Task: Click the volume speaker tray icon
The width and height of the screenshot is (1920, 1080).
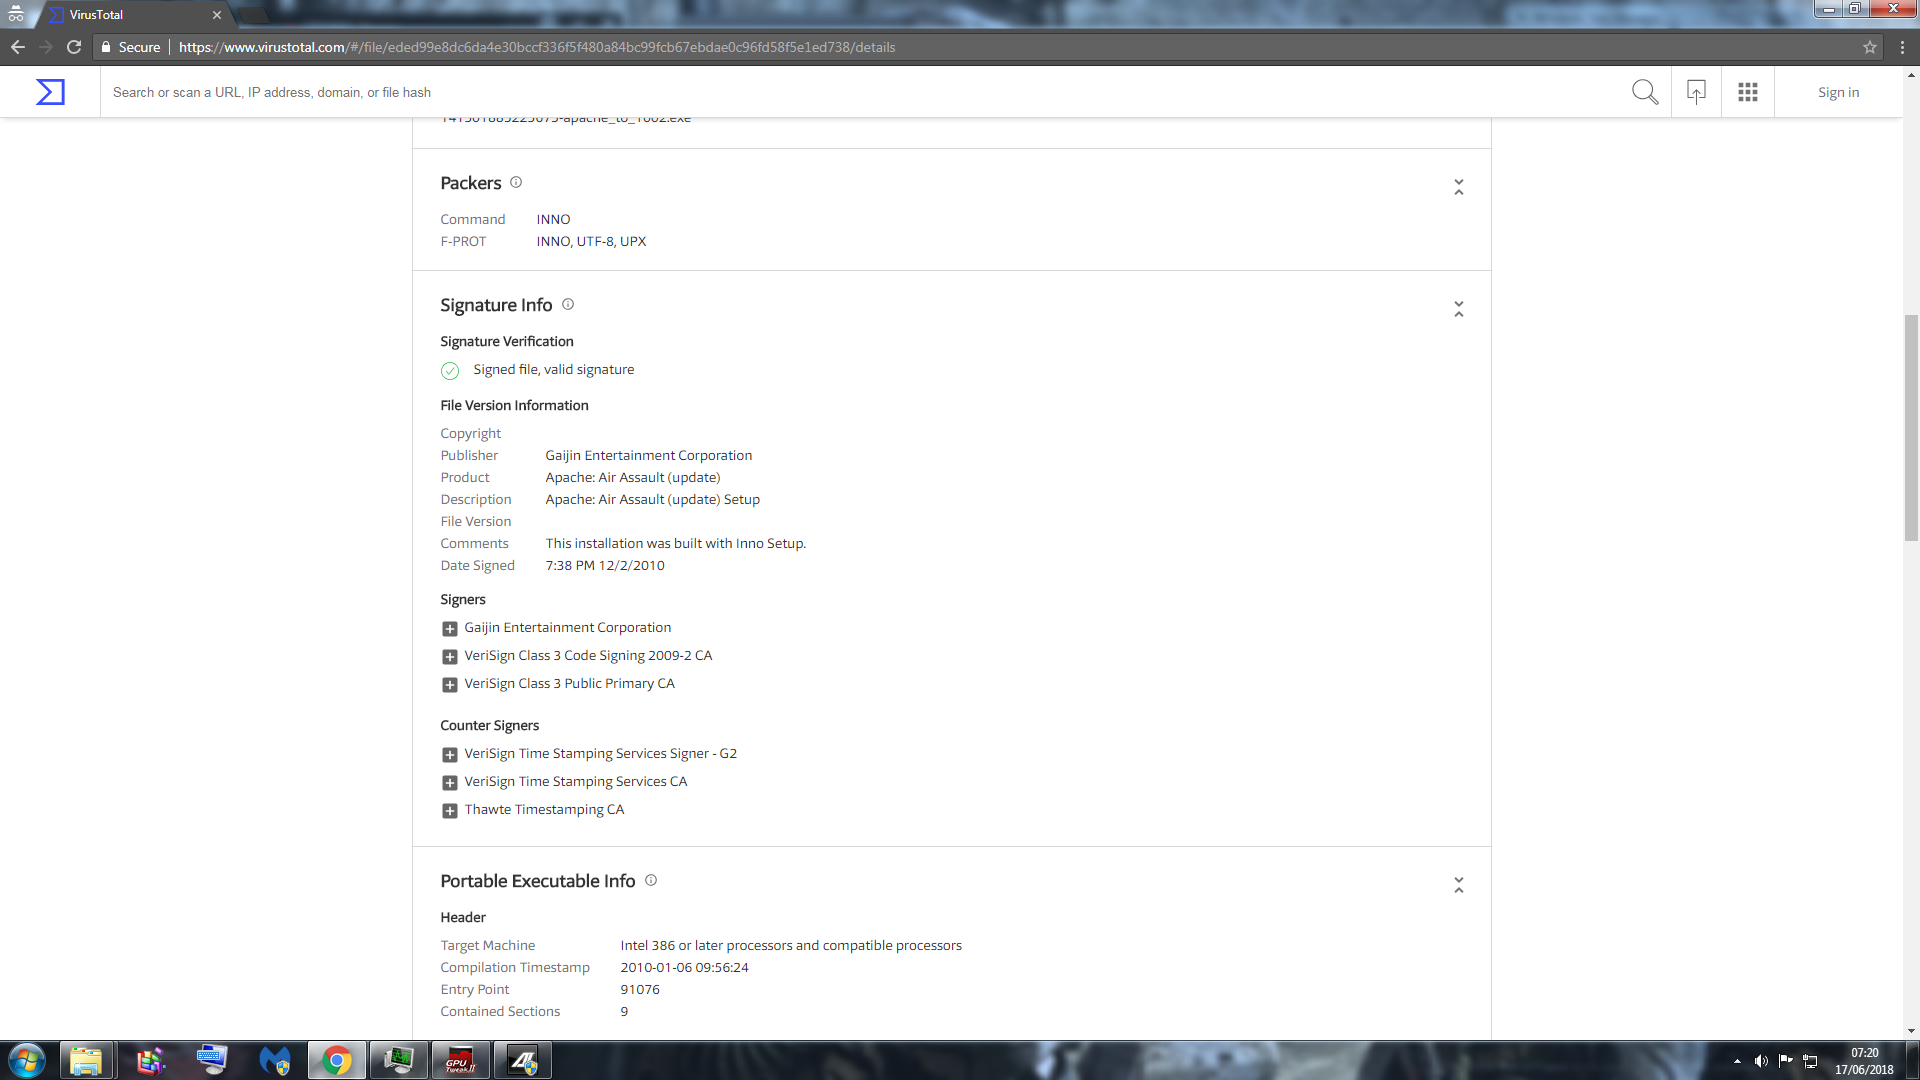Action: coord(1761,1061)
